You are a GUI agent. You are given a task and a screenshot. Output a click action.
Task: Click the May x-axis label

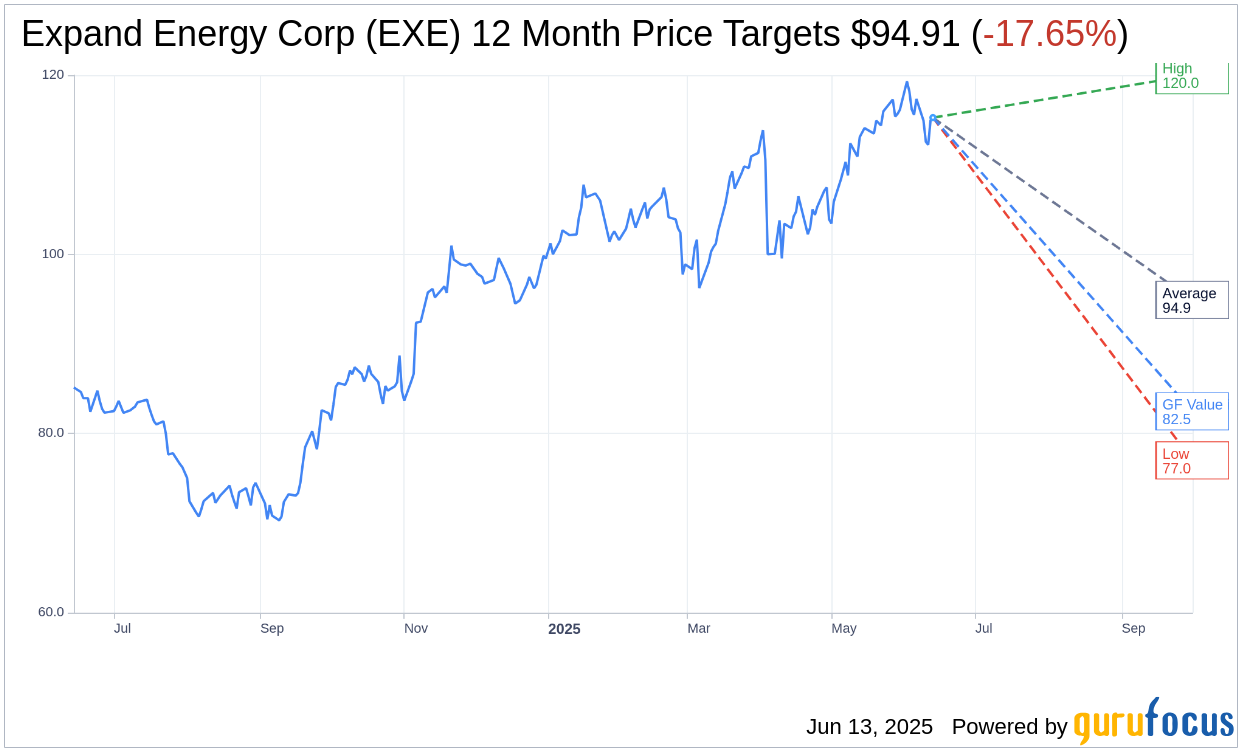coord(844,628)
